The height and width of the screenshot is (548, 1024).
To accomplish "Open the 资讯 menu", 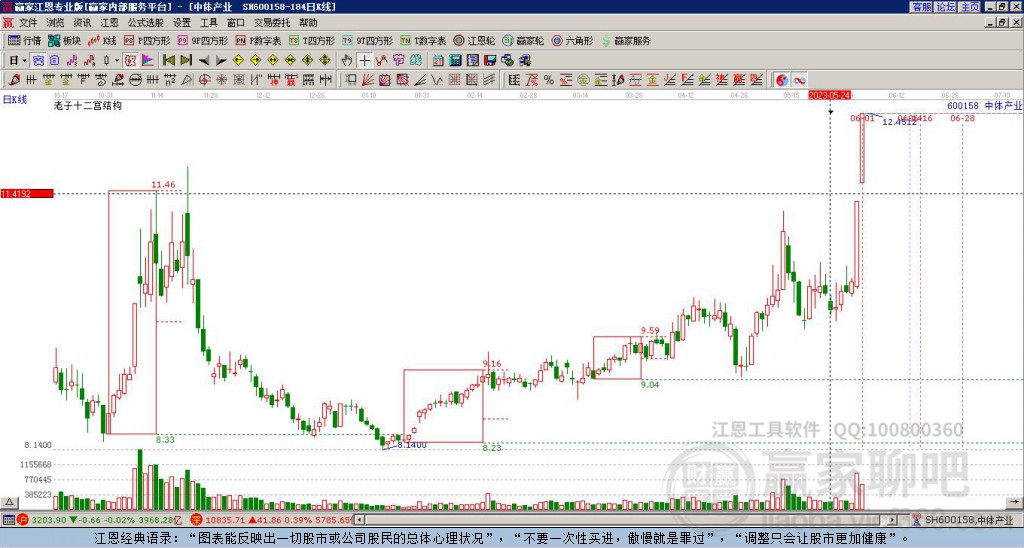I will pyautogui.click(x=82, y=23).
